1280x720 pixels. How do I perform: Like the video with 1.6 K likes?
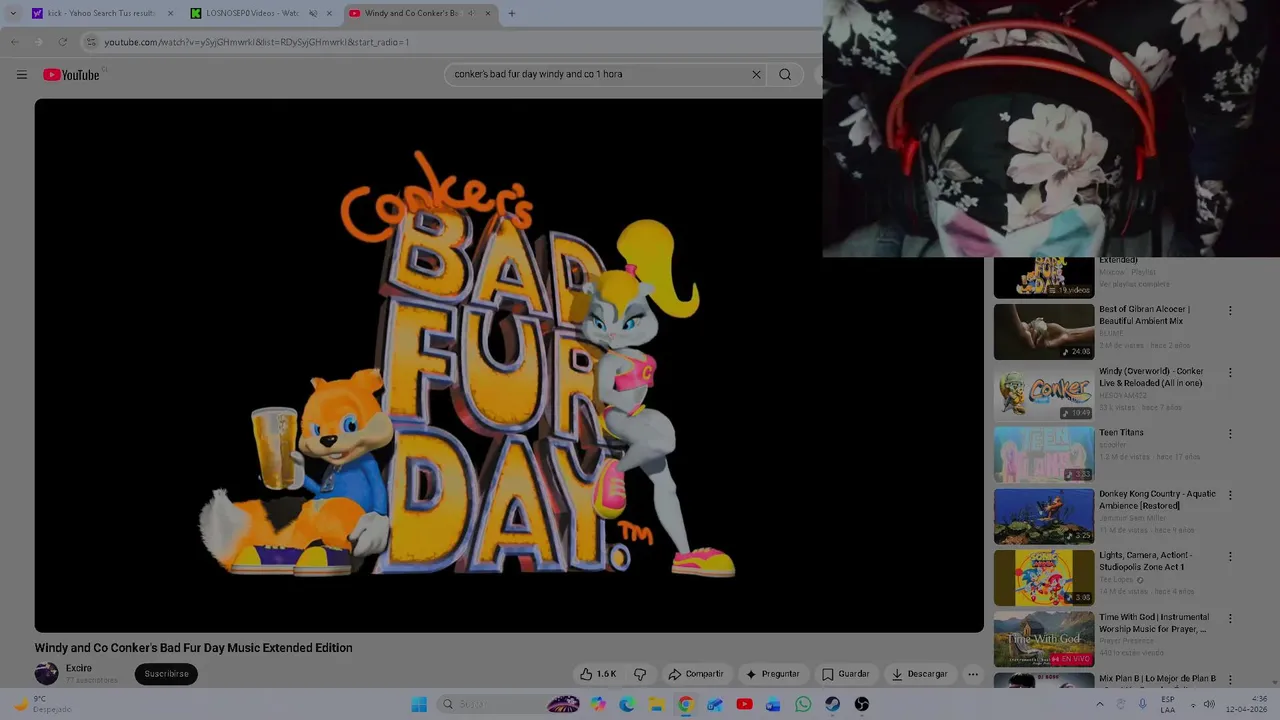click(598, 674)
